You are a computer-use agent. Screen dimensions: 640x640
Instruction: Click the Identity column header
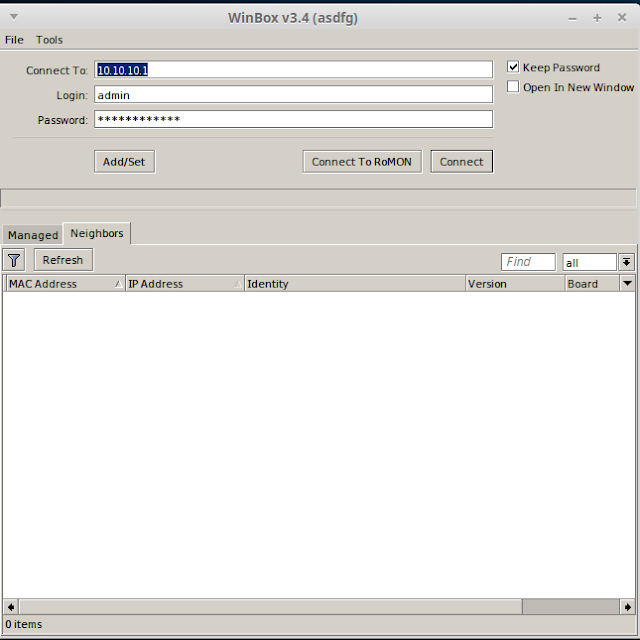(x=355, y=284)
